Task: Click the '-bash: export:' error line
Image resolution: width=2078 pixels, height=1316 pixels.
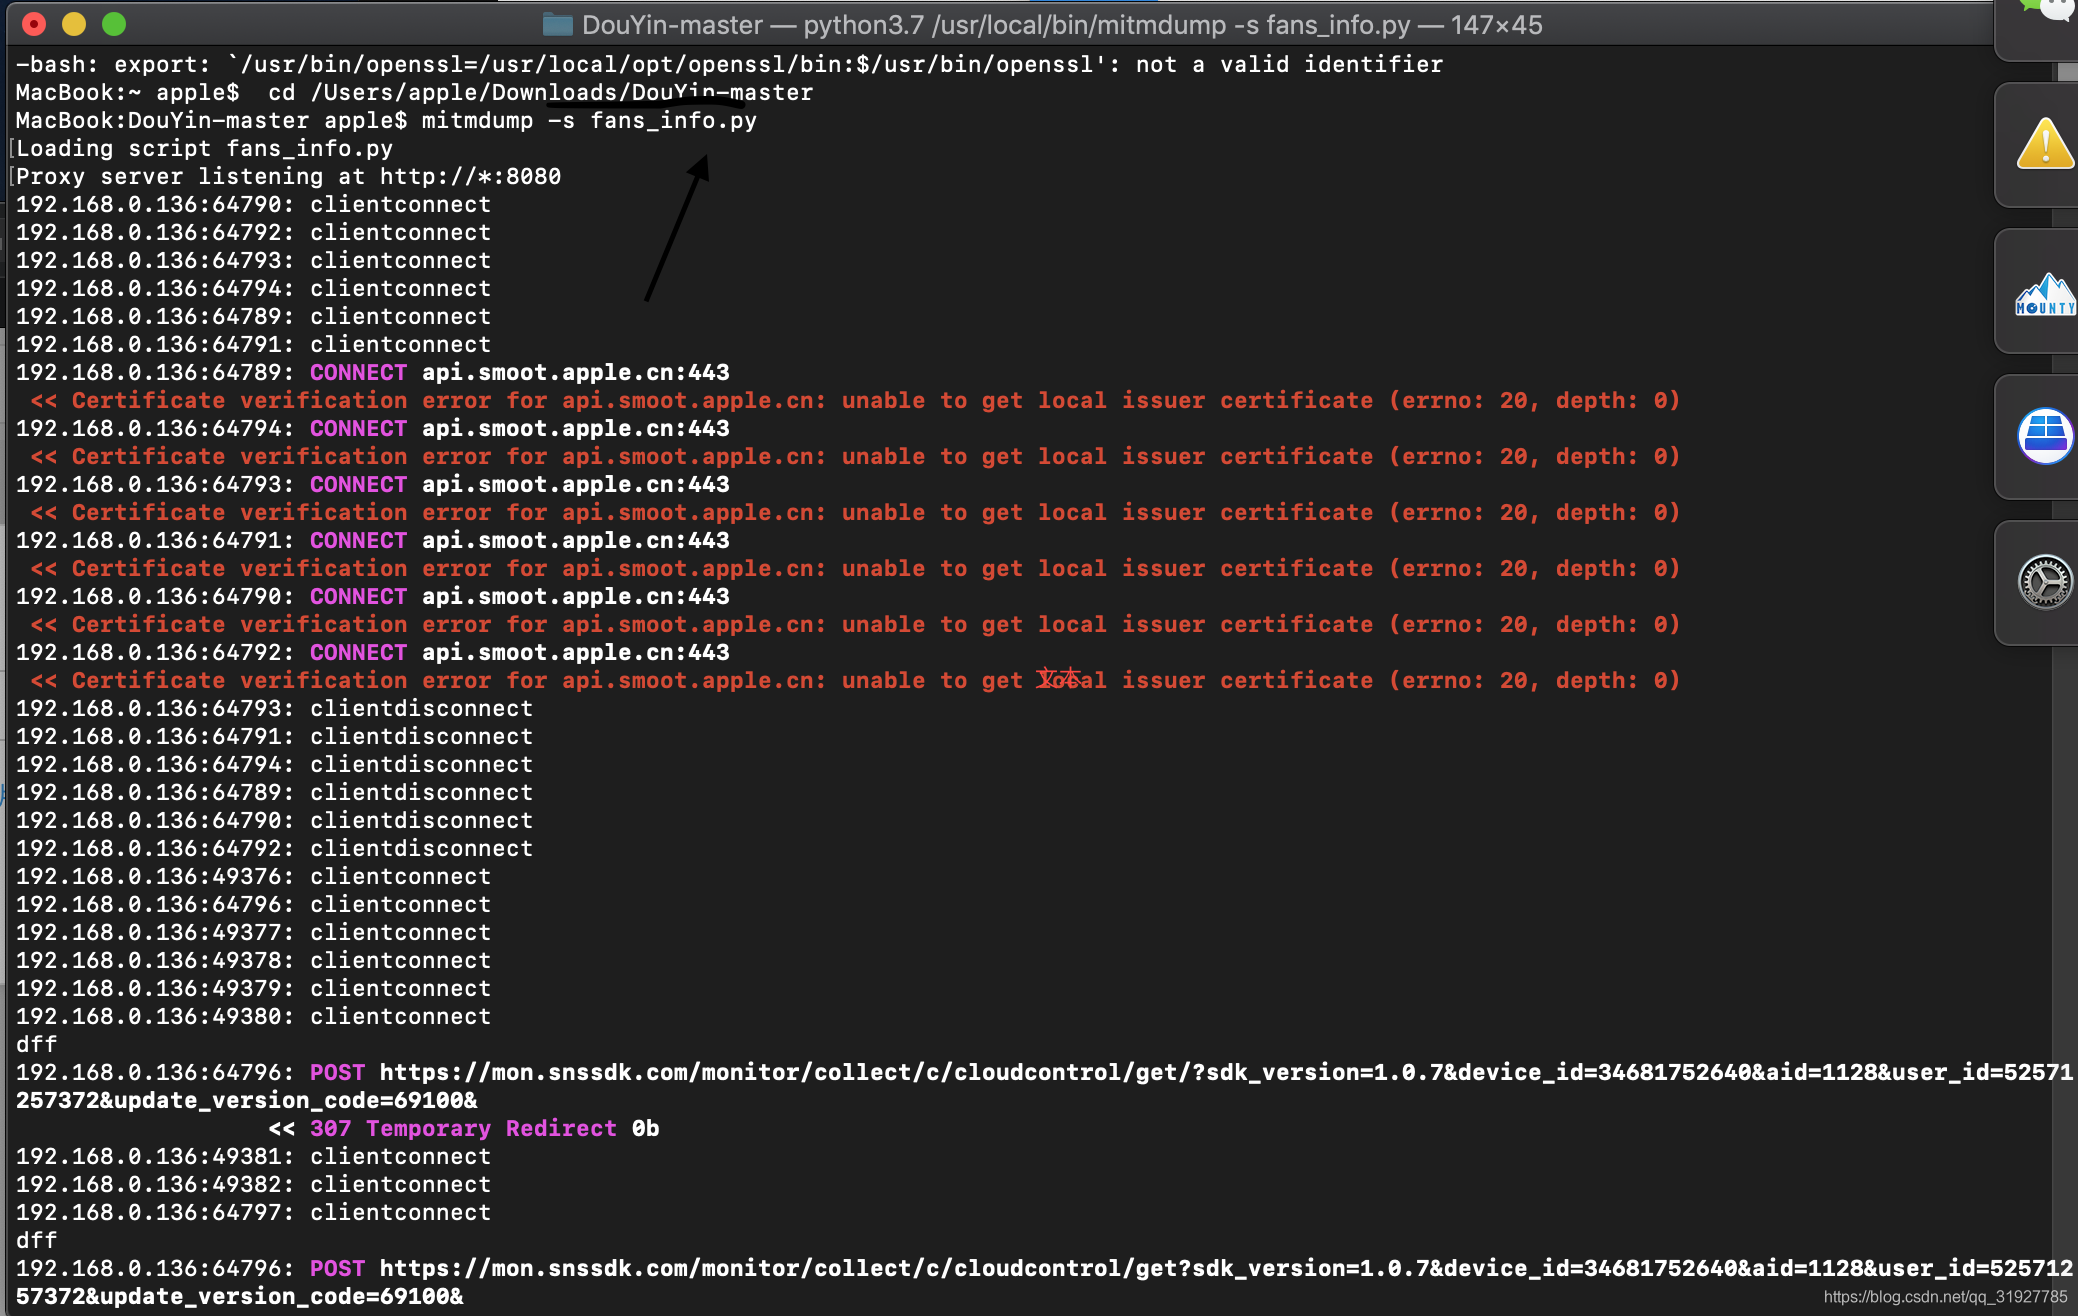Action: click(x=729, y=64)
